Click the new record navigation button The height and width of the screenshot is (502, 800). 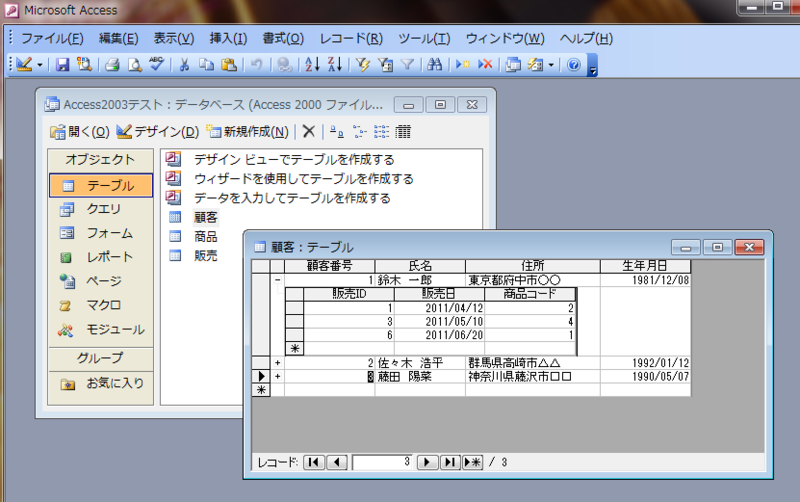click(x=472, y=462)
